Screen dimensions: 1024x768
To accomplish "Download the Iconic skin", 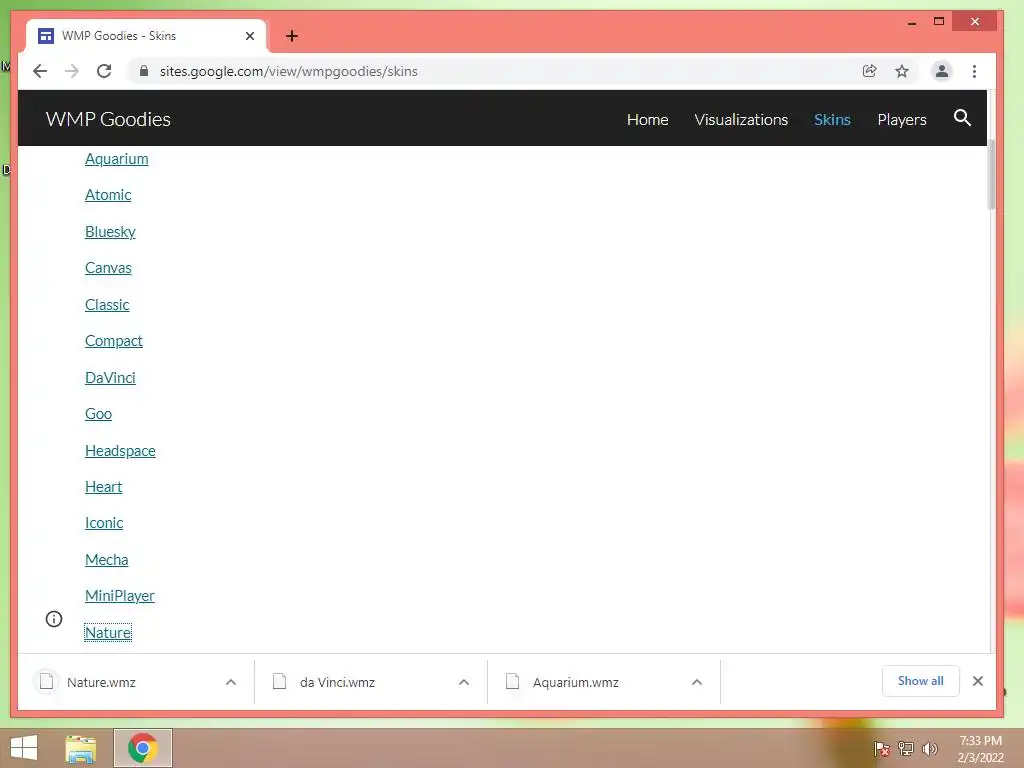I will point(104,523).
